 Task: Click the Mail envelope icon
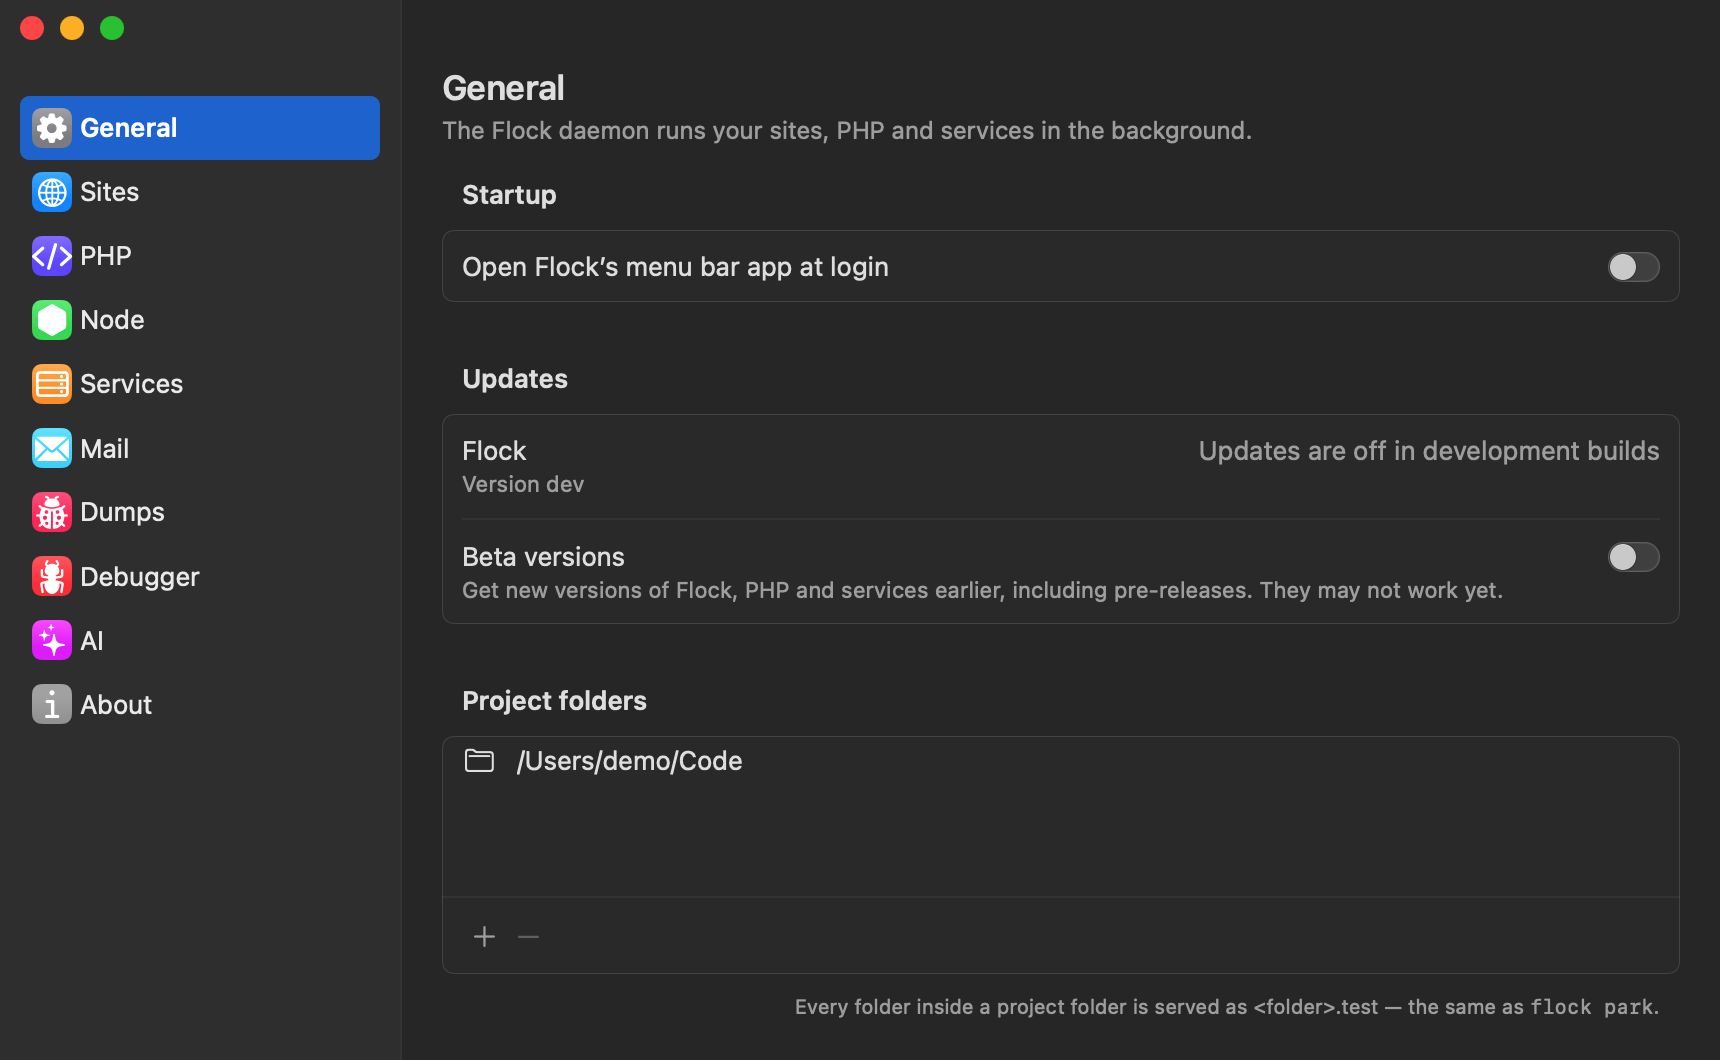pos(52,448)
